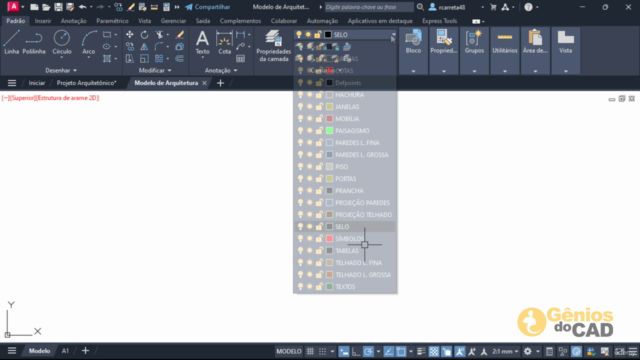Switch to the A1 layout tab
The image size is (640, 360).
coord(65,351)
